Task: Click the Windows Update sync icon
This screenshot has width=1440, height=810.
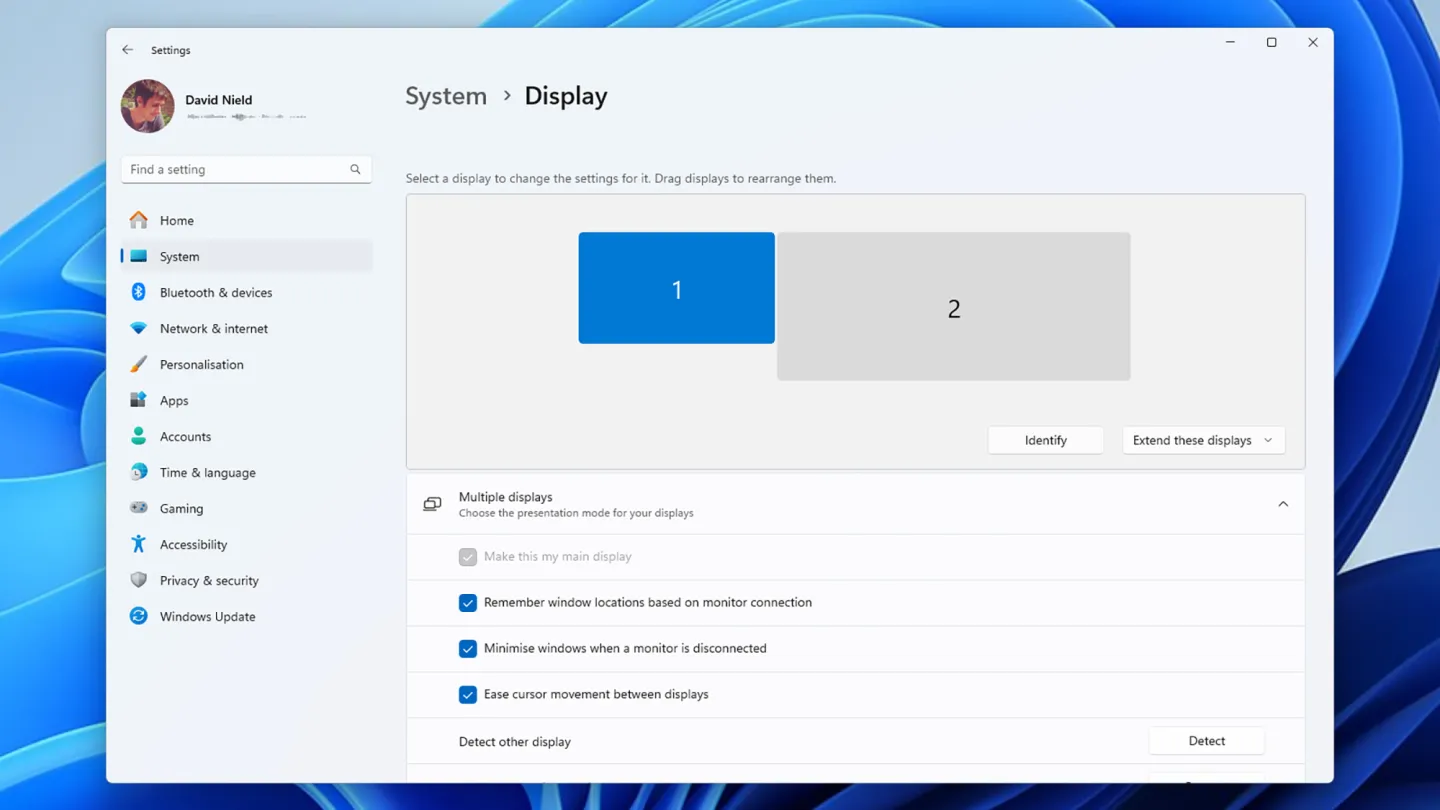Action: coord(138,616)
